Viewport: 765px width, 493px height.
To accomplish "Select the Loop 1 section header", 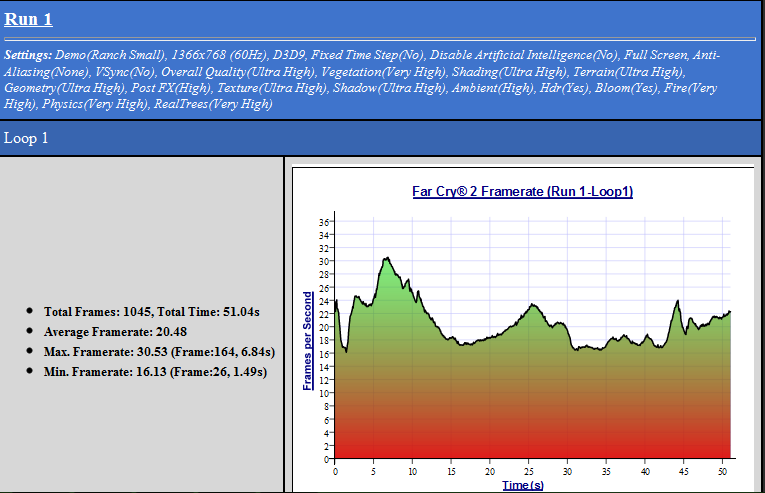I will point(26,138).
